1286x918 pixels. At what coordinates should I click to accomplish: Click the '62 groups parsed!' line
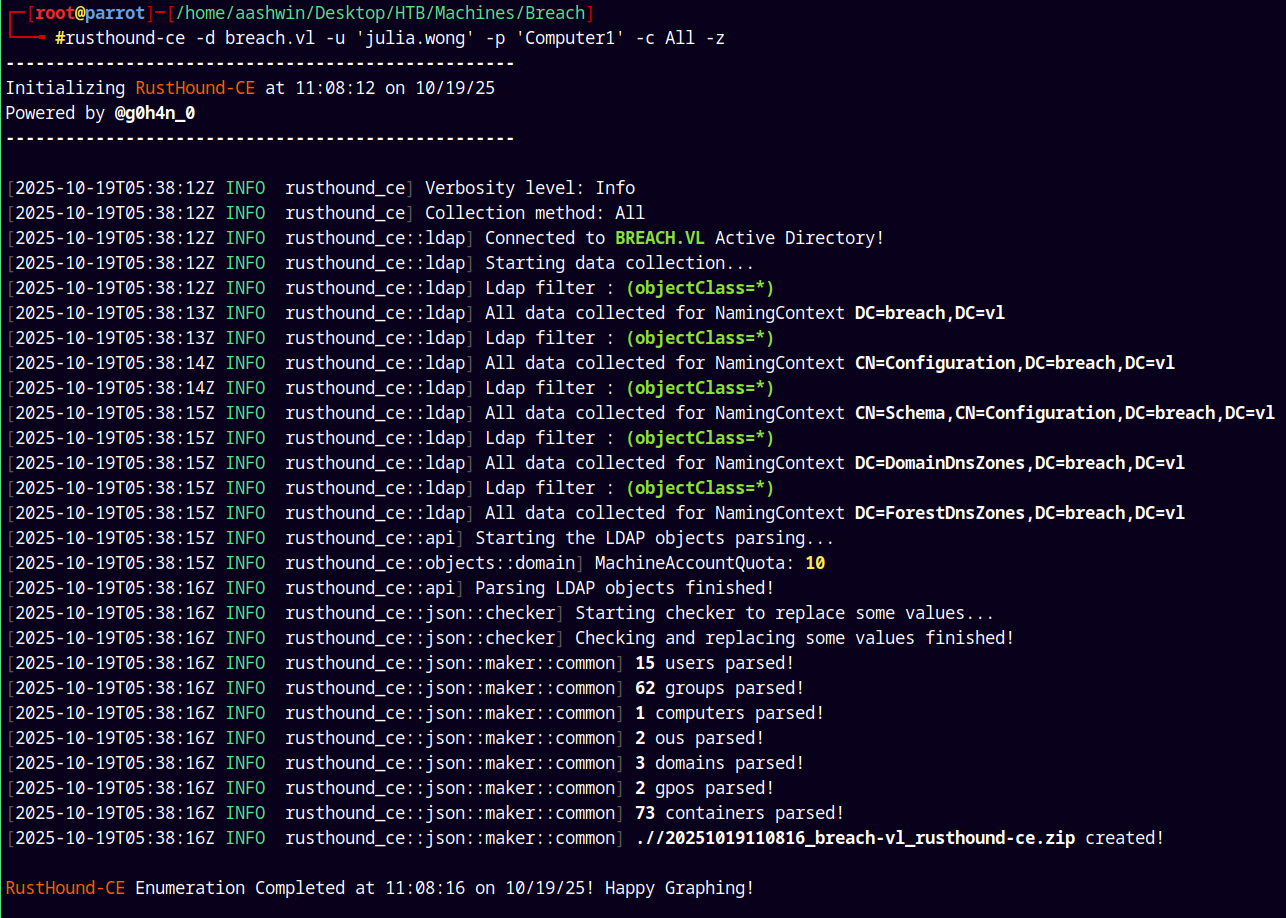(x=719, y=688)
